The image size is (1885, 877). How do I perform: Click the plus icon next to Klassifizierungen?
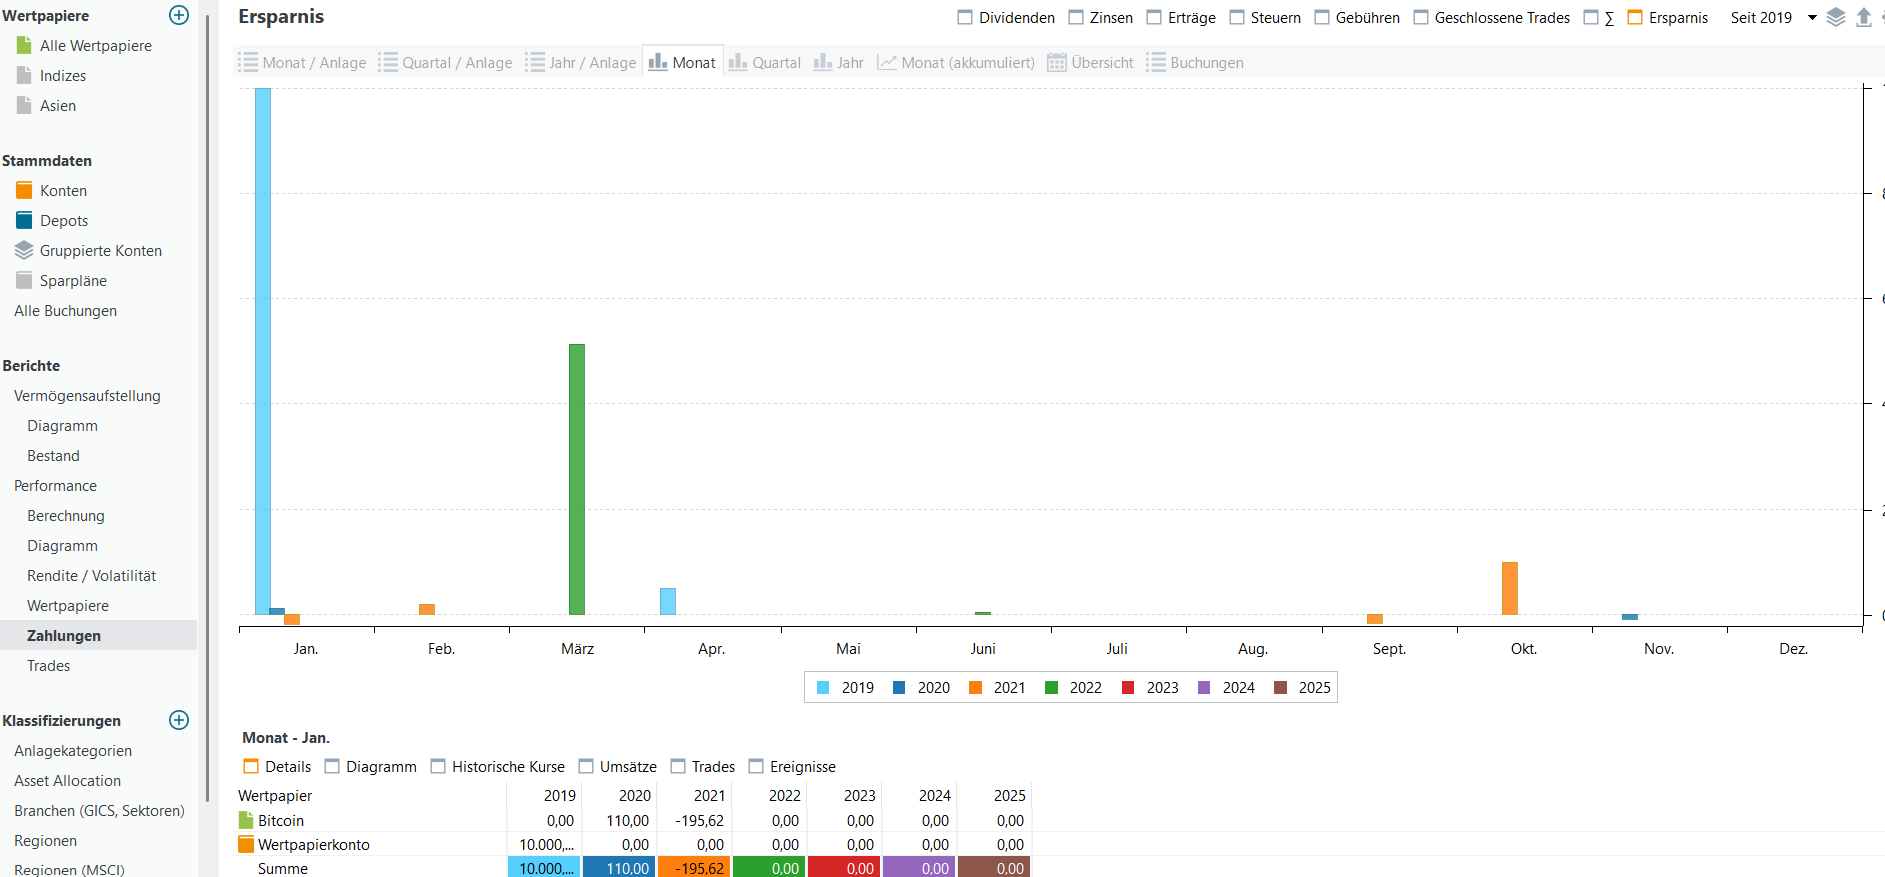(179, 720)
